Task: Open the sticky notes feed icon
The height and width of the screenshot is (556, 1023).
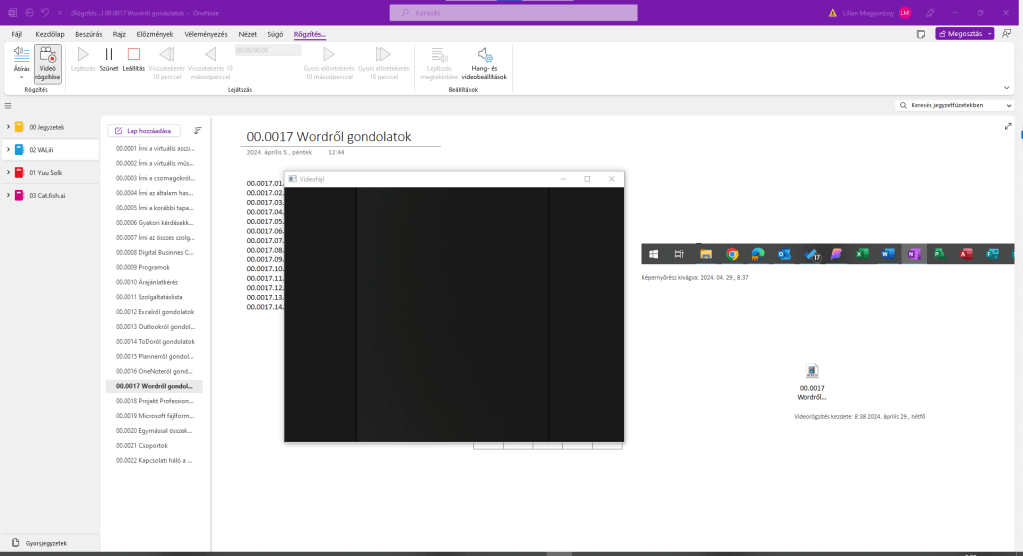Action: [920, 34]
